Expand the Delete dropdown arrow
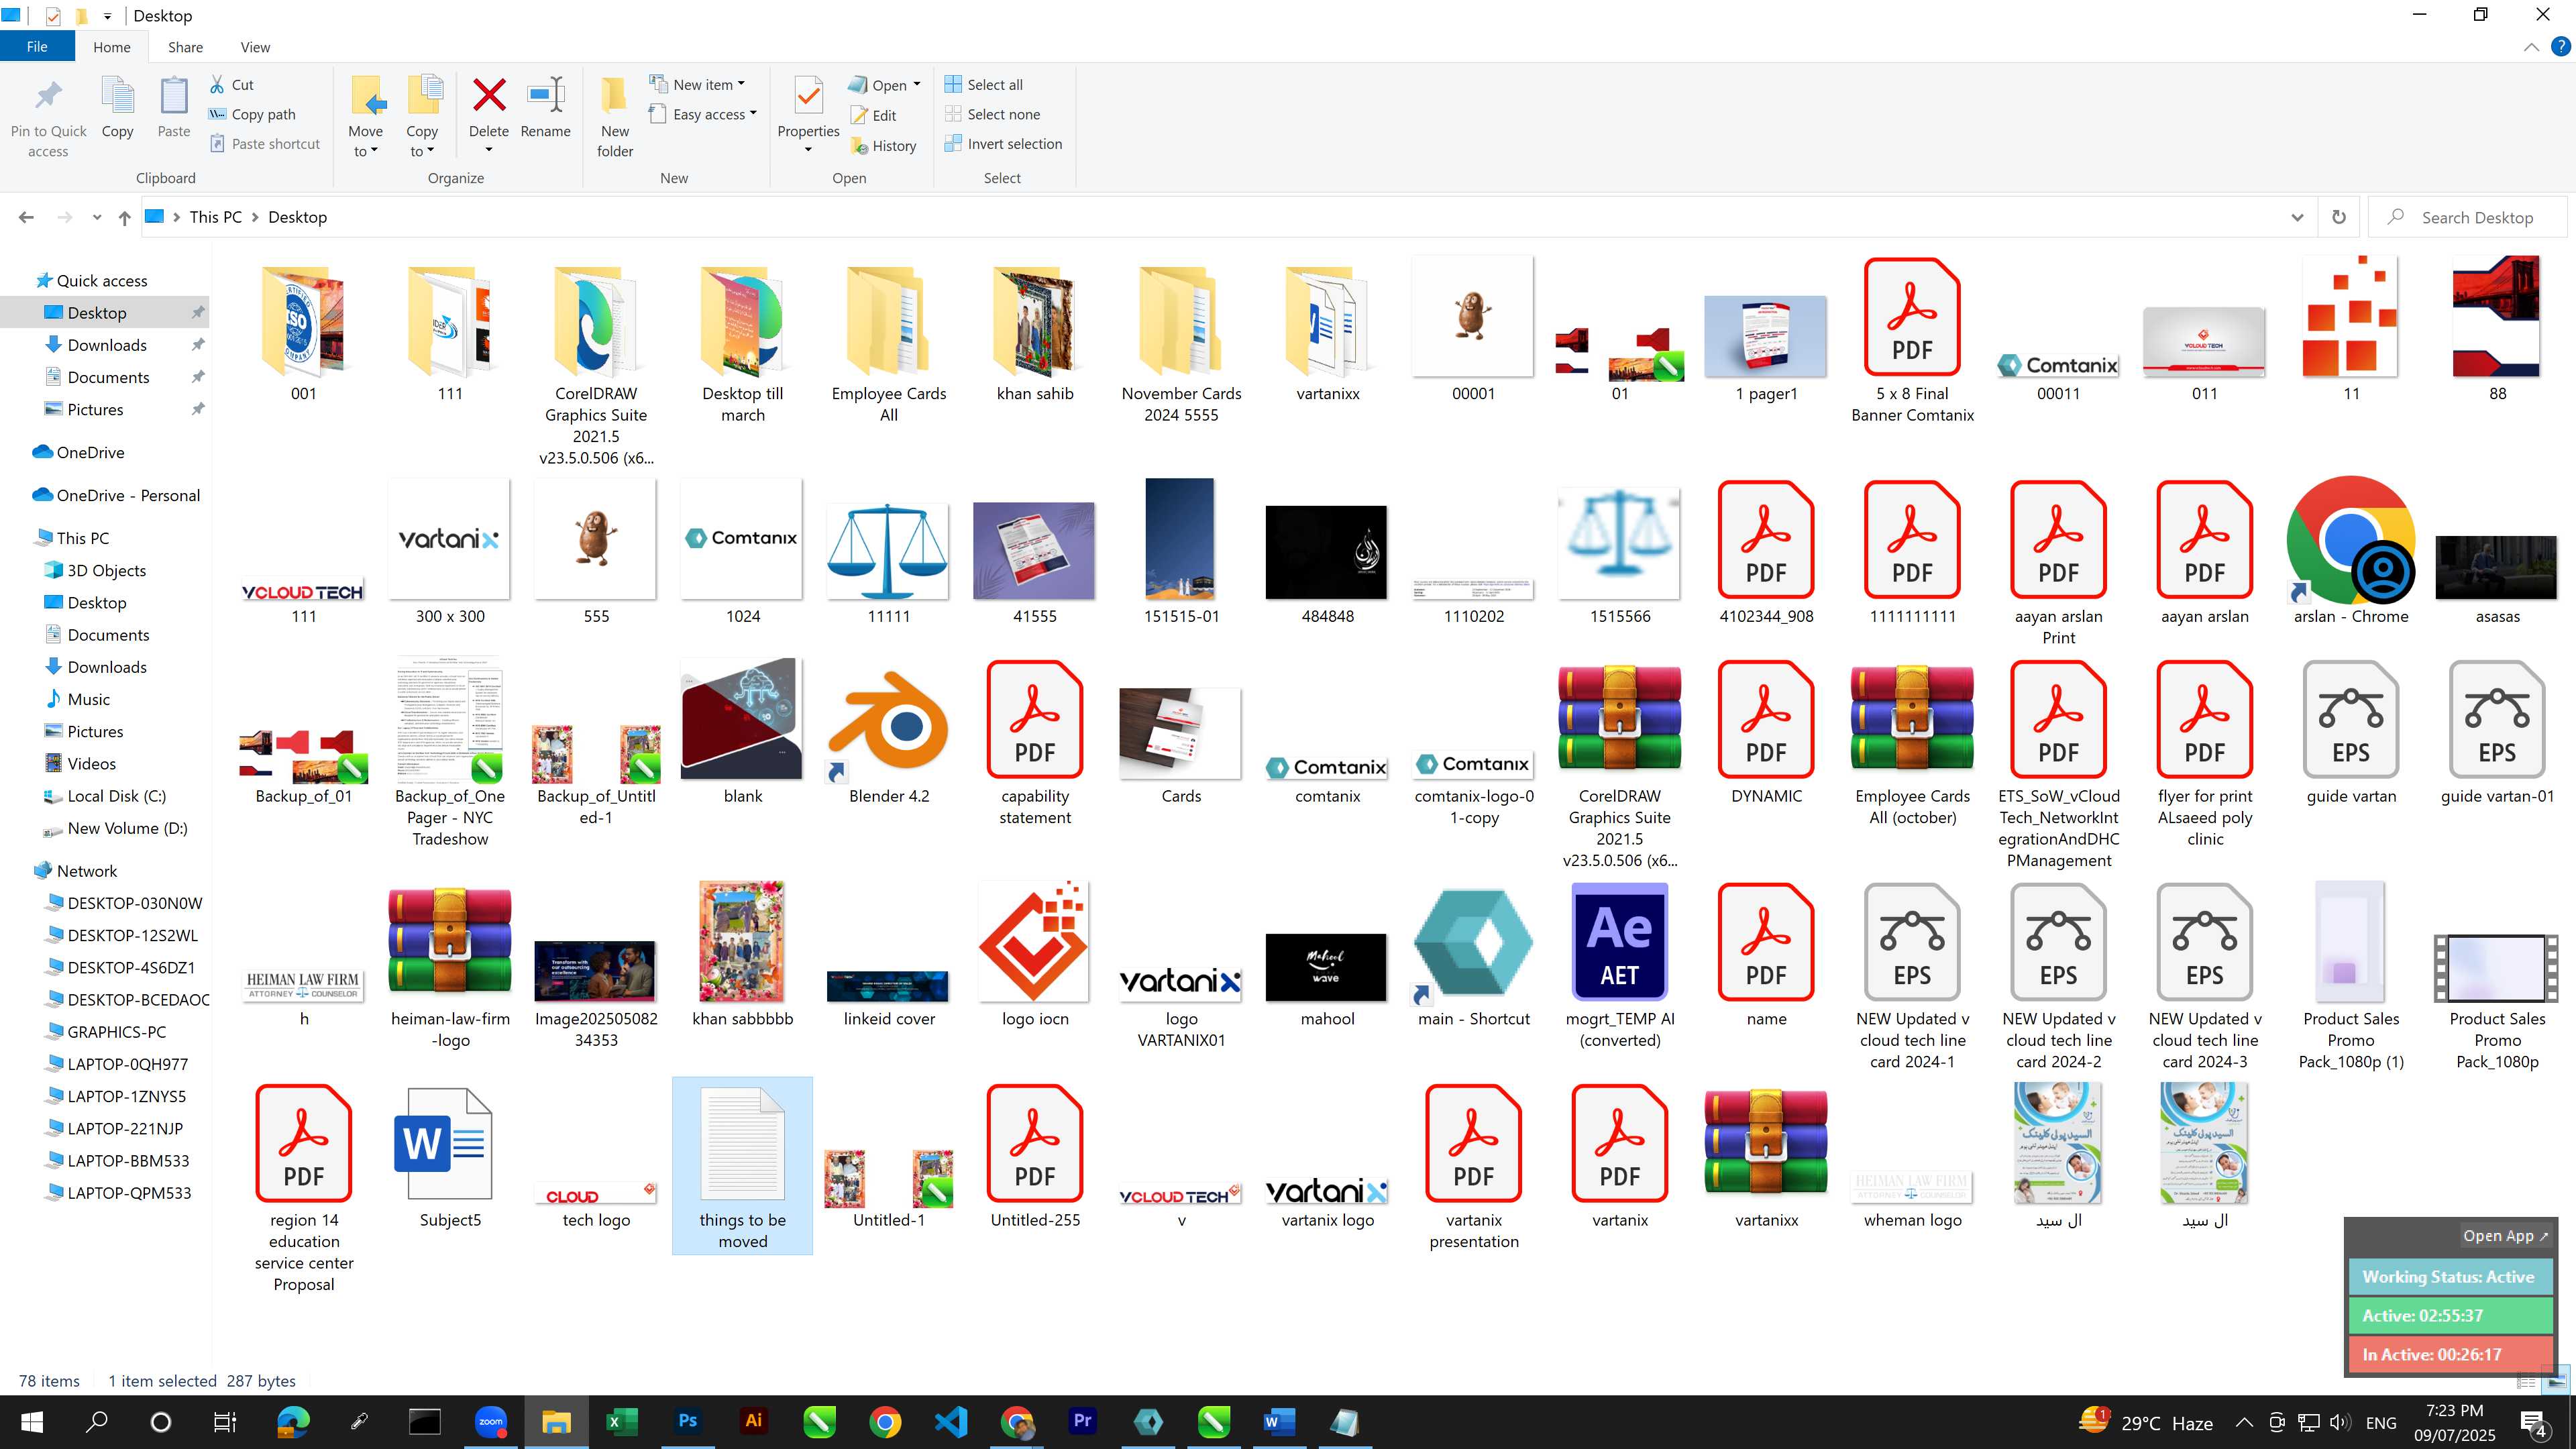 click(489, 151)
